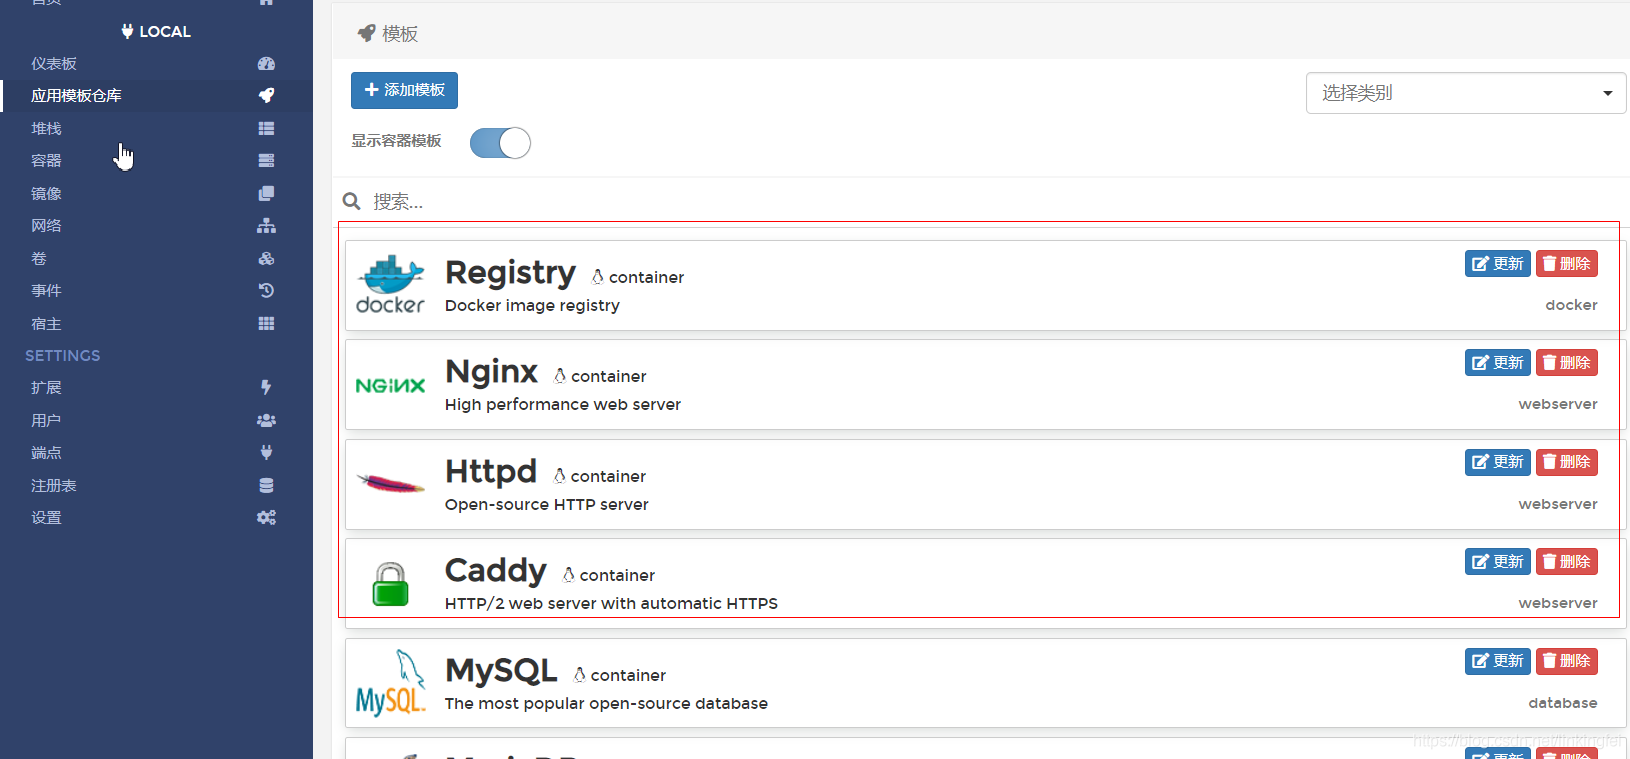This screenshot has width=1630, height=759.
Task: Click the Nginx logo thumbnail
Action: coord(390,385)
